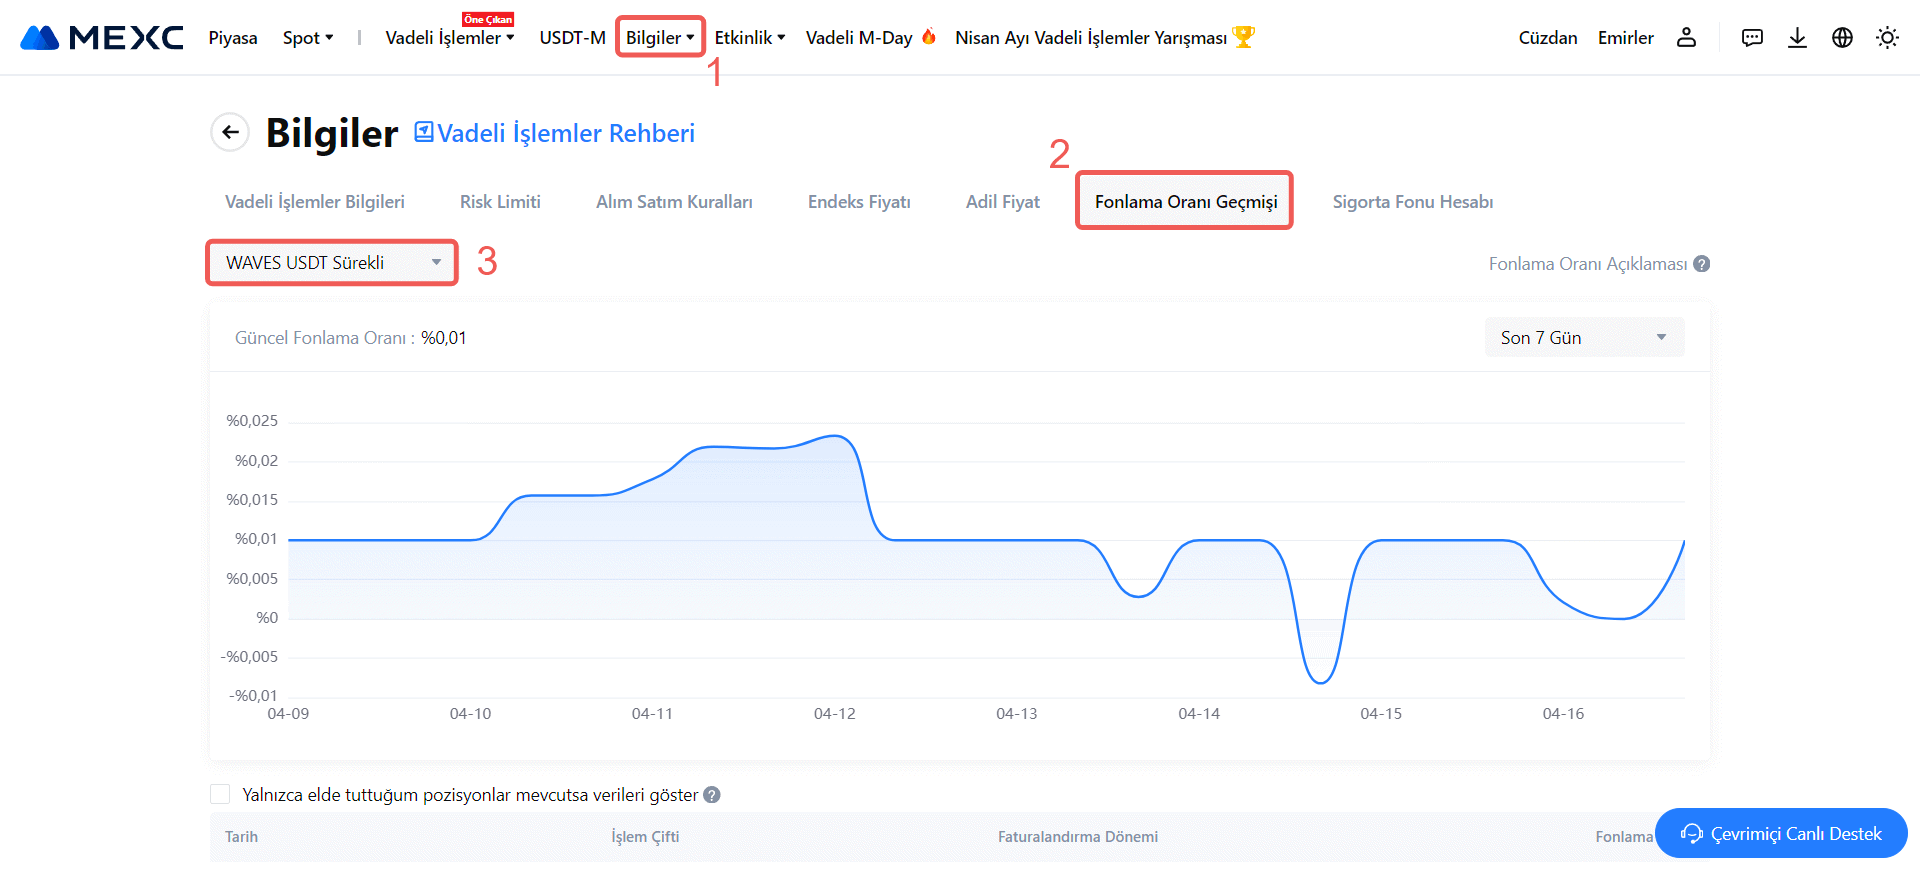The image size is (1920, 869).
Task: Expand the Spot menu
Action: 308,38
